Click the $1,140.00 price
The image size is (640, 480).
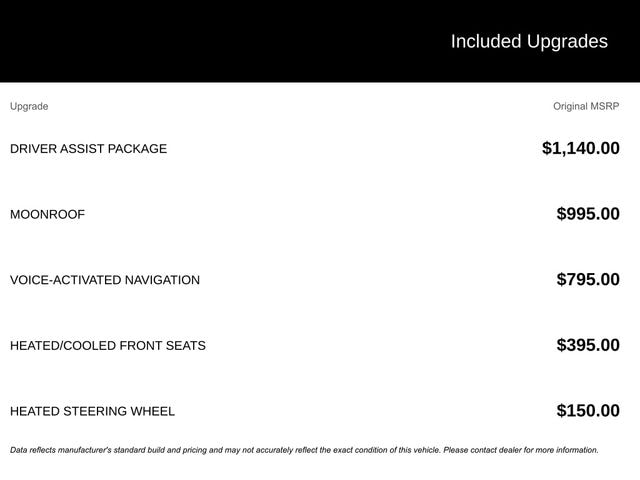(x=580, y=149)
